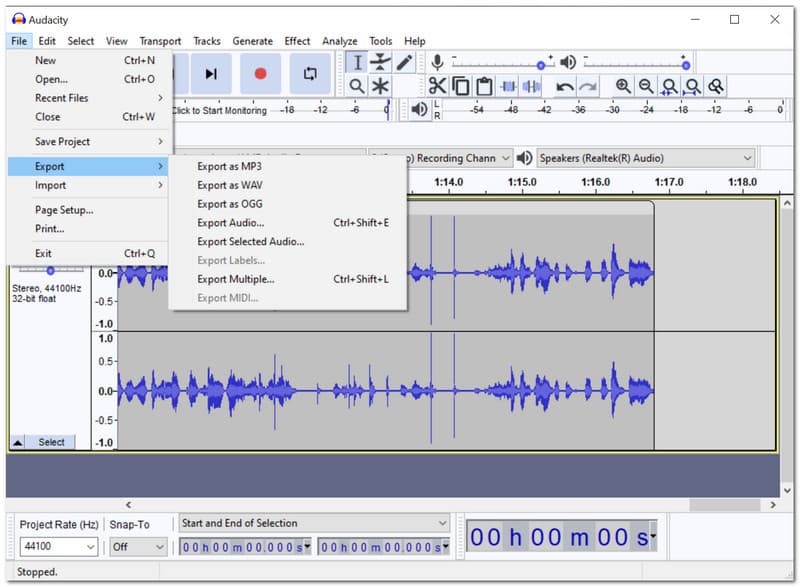Click the playback volume slider handle
800x587 pixels.
point(686,65)
